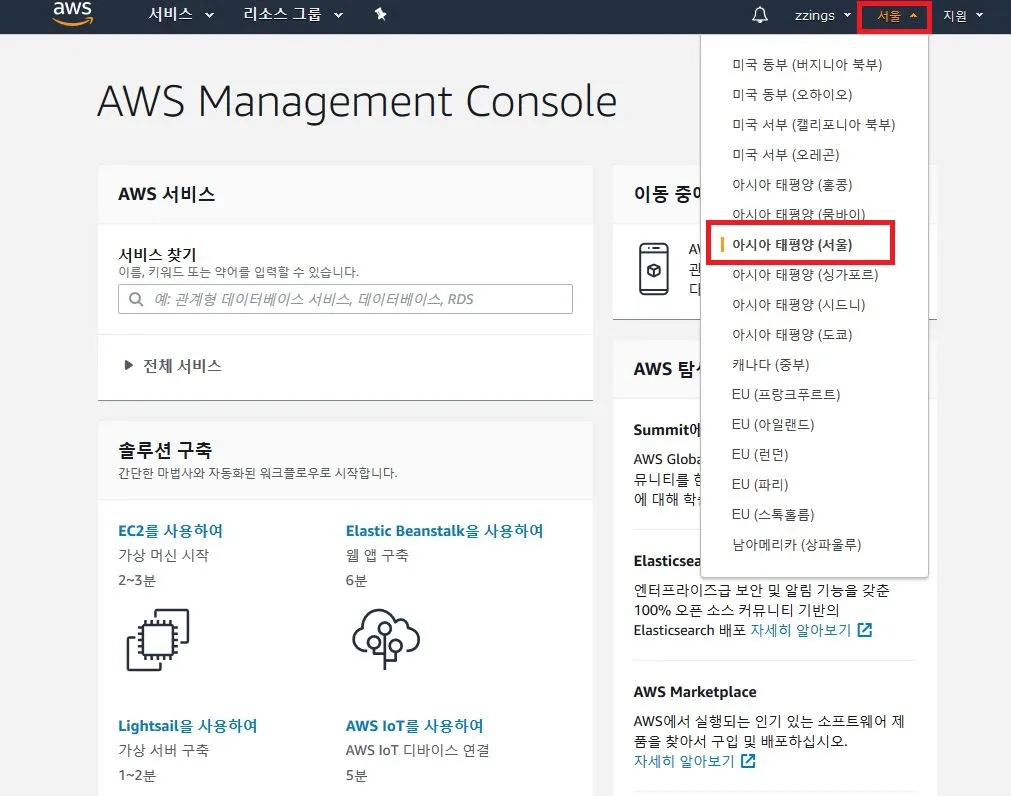Open the Lightsail을 사용하여 link

pyautogui.click(x=187, y=726)
